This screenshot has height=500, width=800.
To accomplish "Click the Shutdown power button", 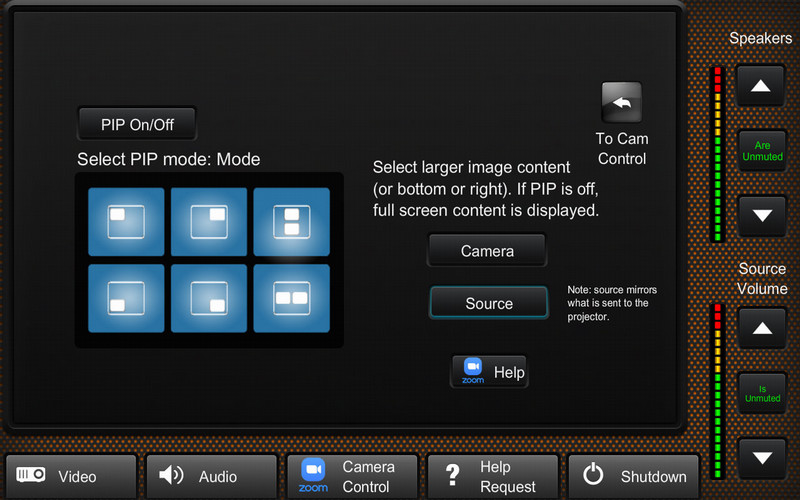I will [634, 477].
